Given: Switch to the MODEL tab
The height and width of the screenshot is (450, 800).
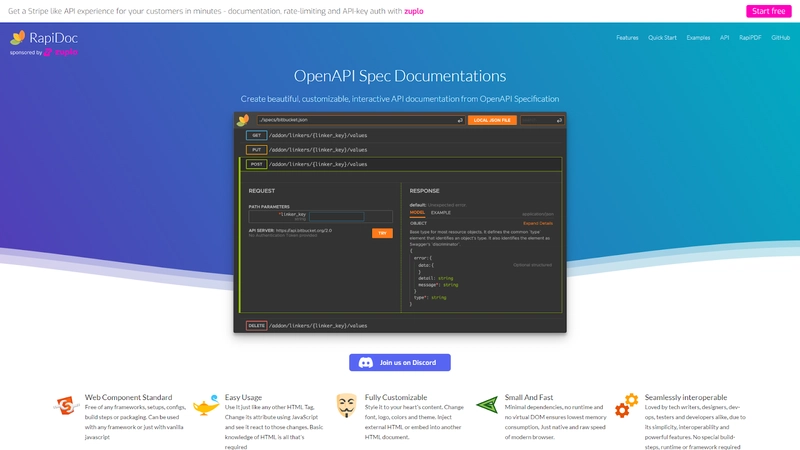Looking at the screenshot, I should coord(417,213).
